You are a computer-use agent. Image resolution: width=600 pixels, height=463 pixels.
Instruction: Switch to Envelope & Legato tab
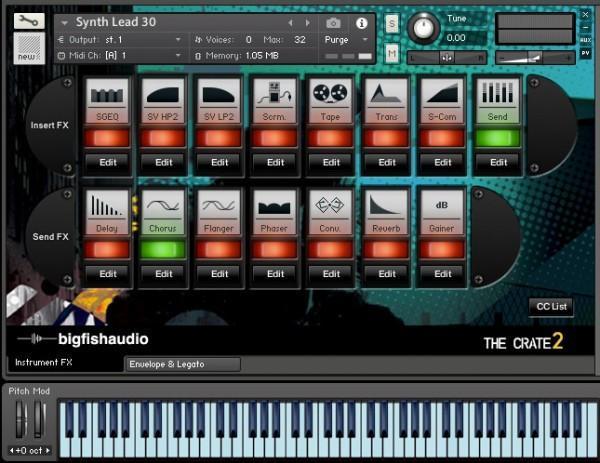(182, 364)
